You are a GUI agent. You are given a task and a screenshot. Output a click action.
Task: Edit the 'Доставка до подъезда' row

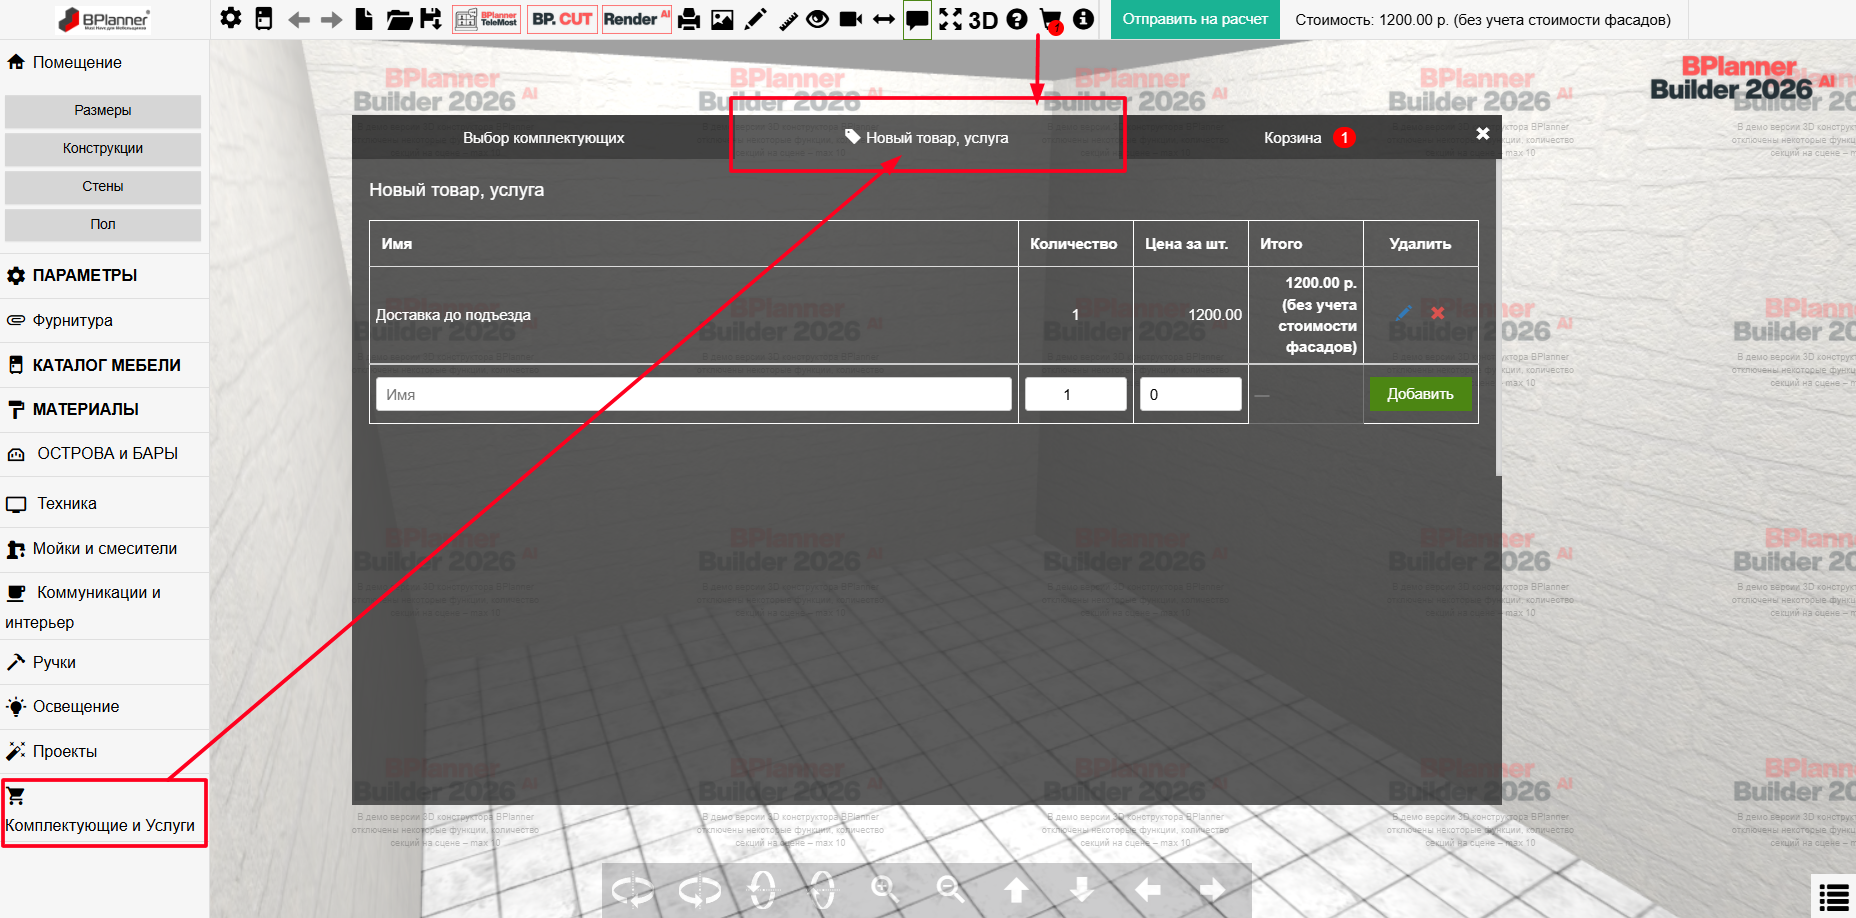1404,313
